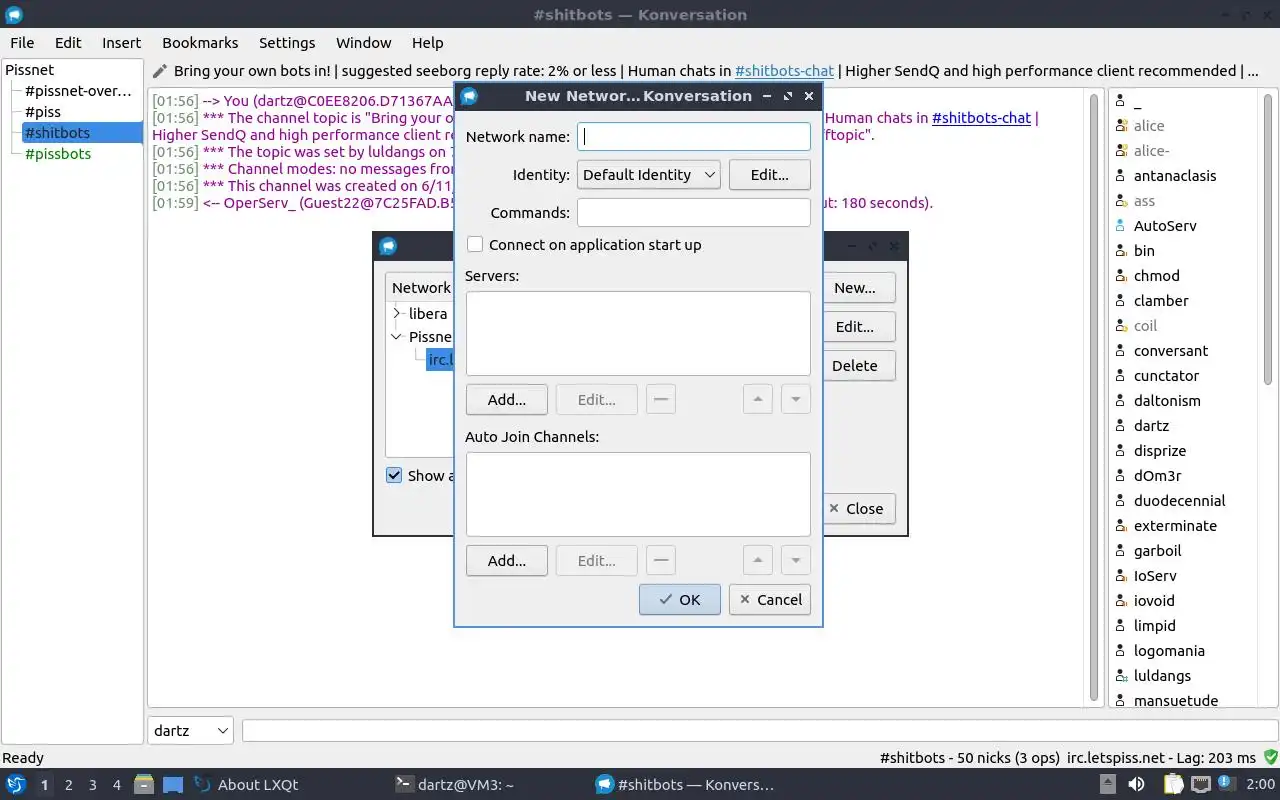Image resolution: width=1280 pixels, height=800 pixels.
Task: Open the Window menu
Action: 363,43
